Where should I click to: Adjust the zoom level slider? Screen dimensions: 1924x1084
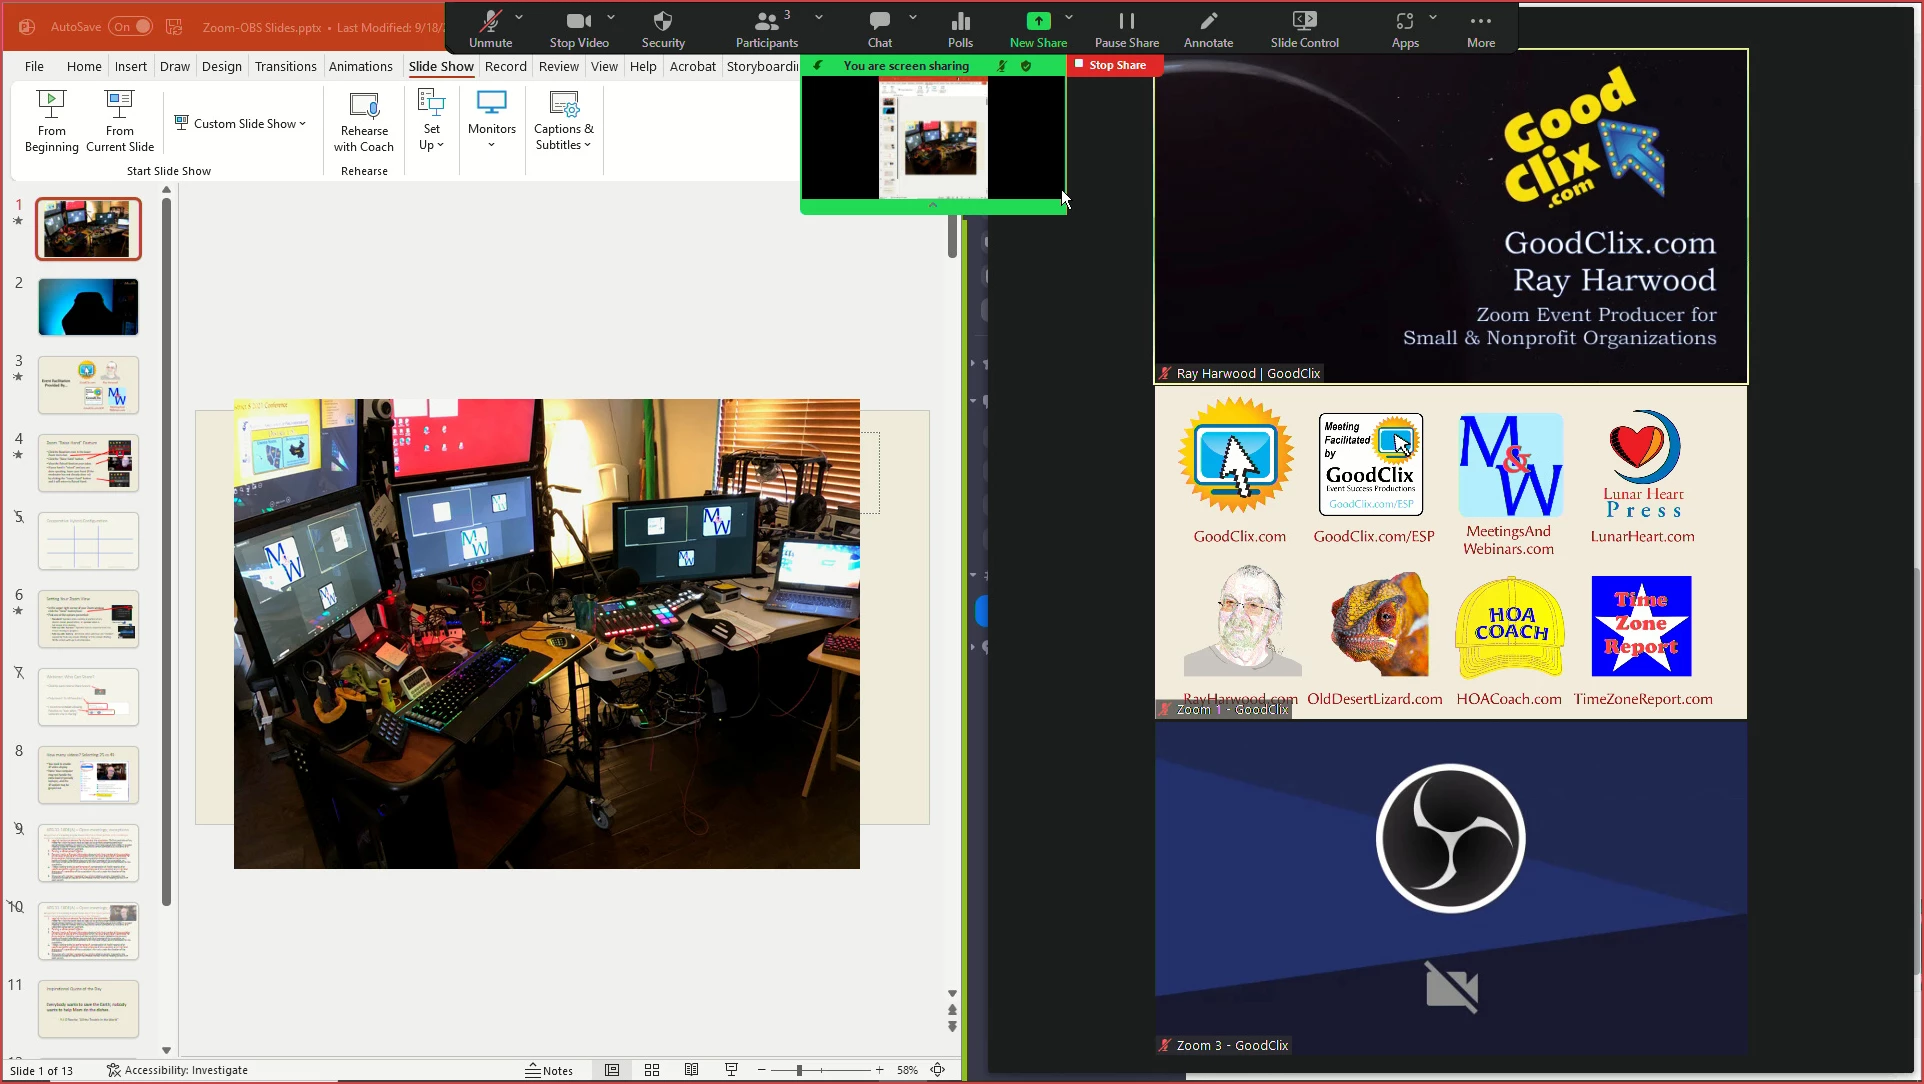[x=799, y=1070]
